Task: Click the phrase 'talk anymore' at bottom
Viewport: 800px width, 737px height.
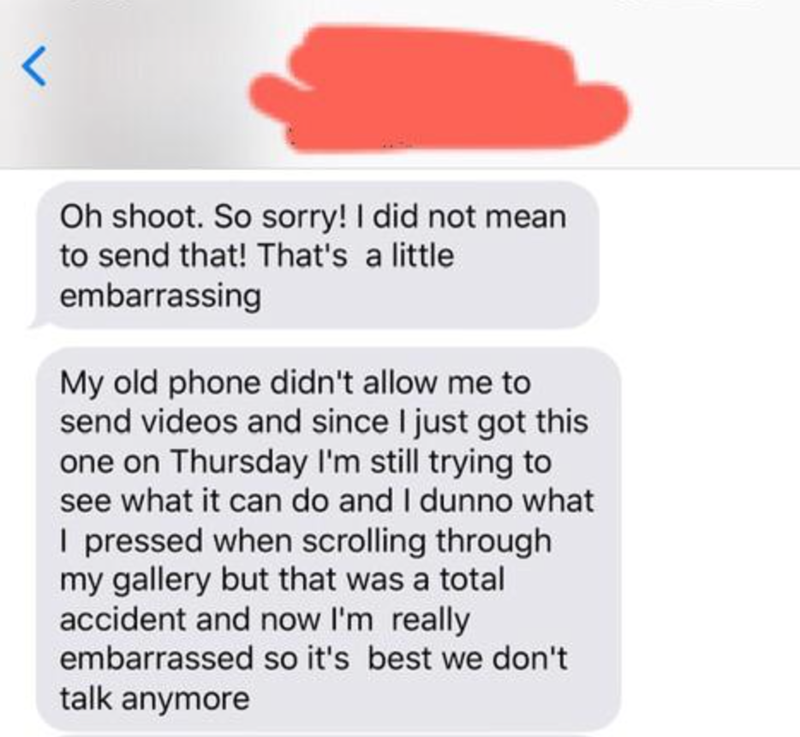Action: 155,698
